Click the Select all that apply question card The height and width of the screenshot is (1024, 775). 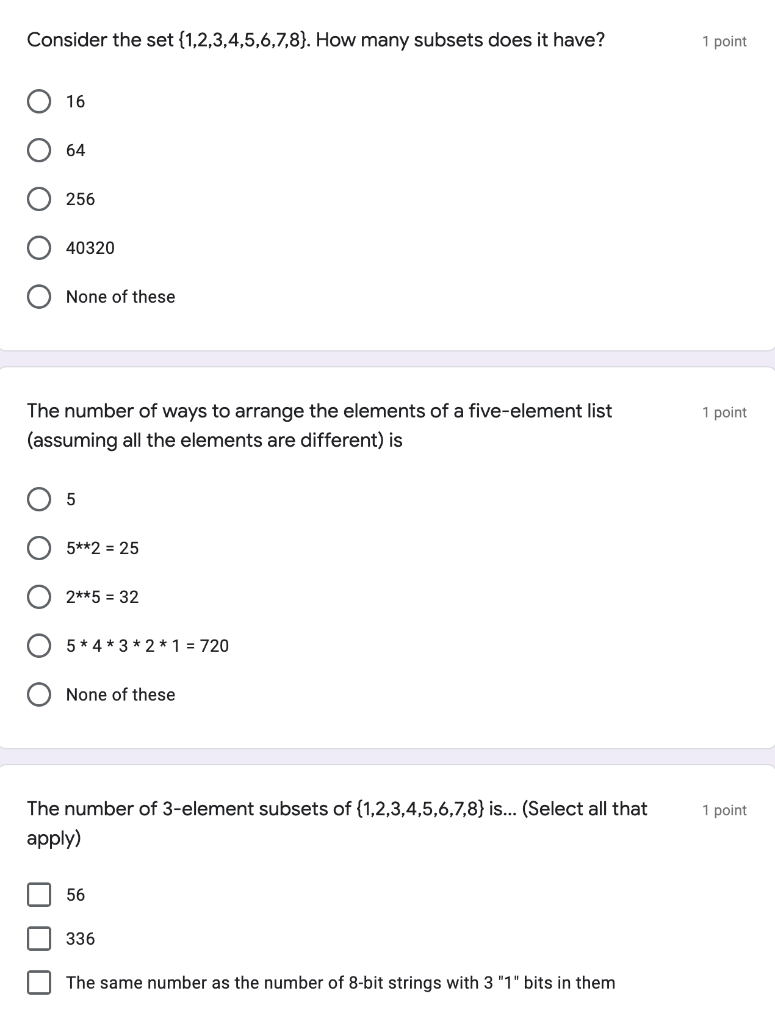pos(387,890)
